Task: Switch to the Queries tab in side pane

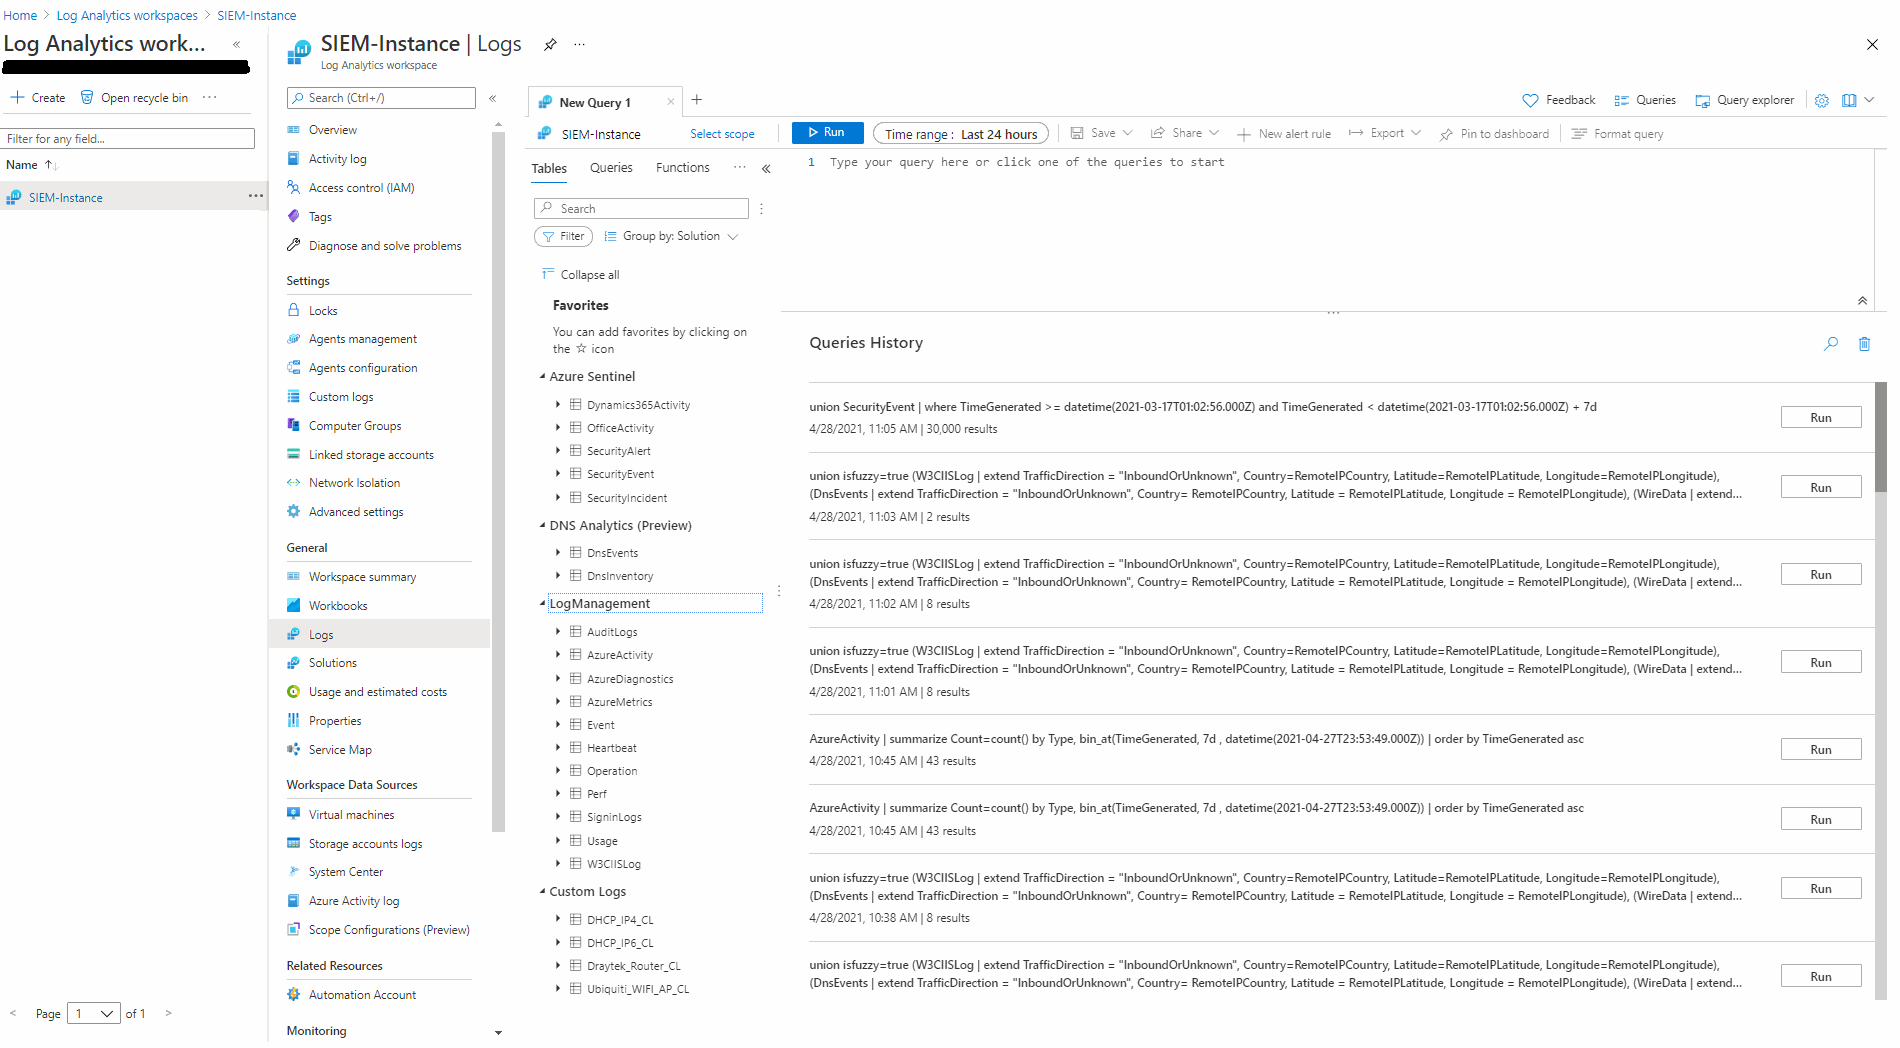Action: [611, 168]
